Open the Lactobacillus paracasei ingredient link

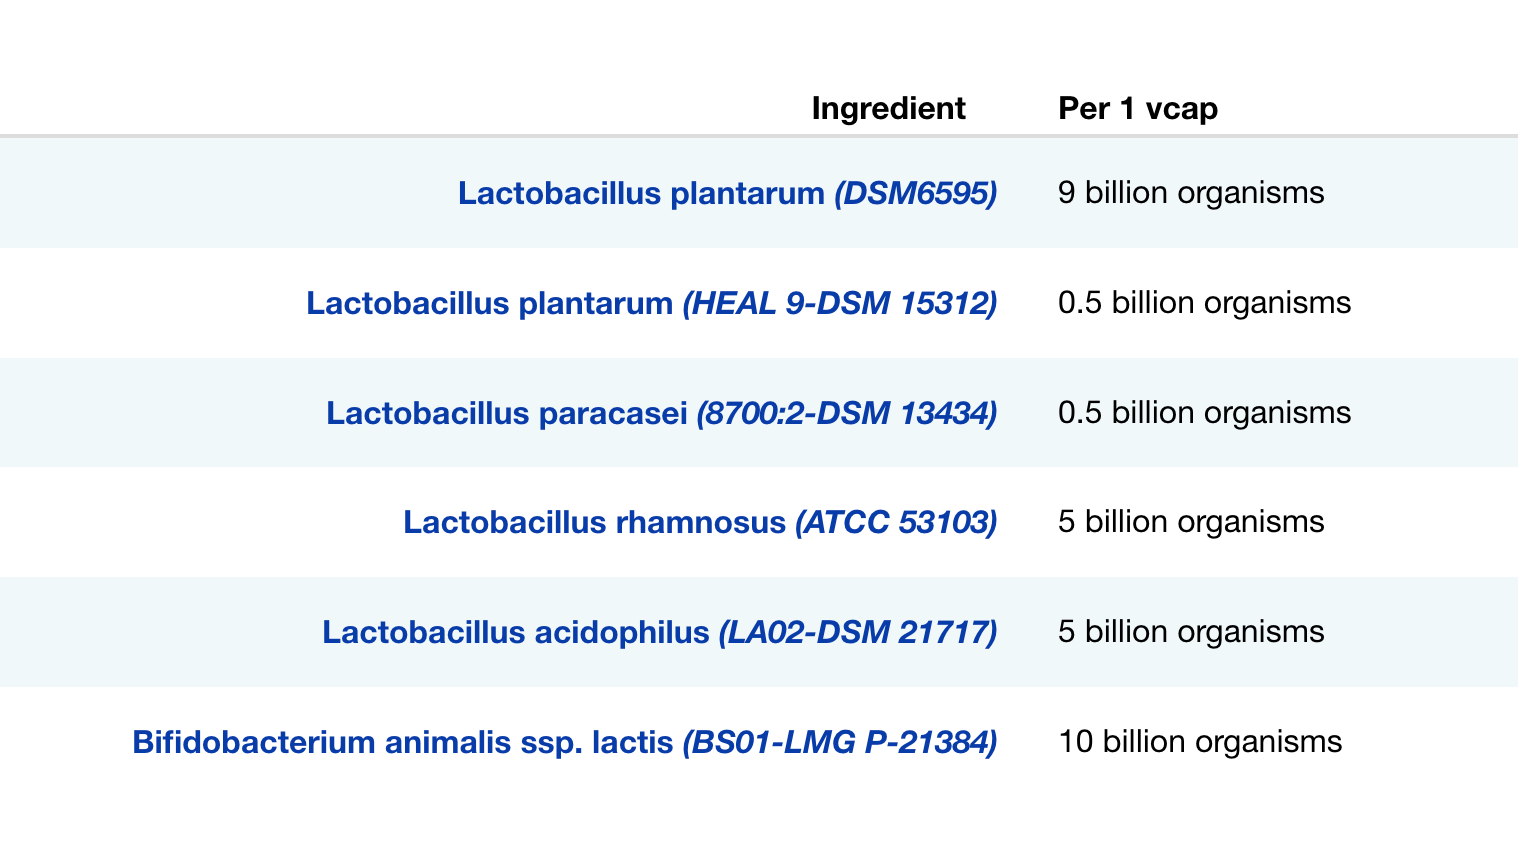507,413
